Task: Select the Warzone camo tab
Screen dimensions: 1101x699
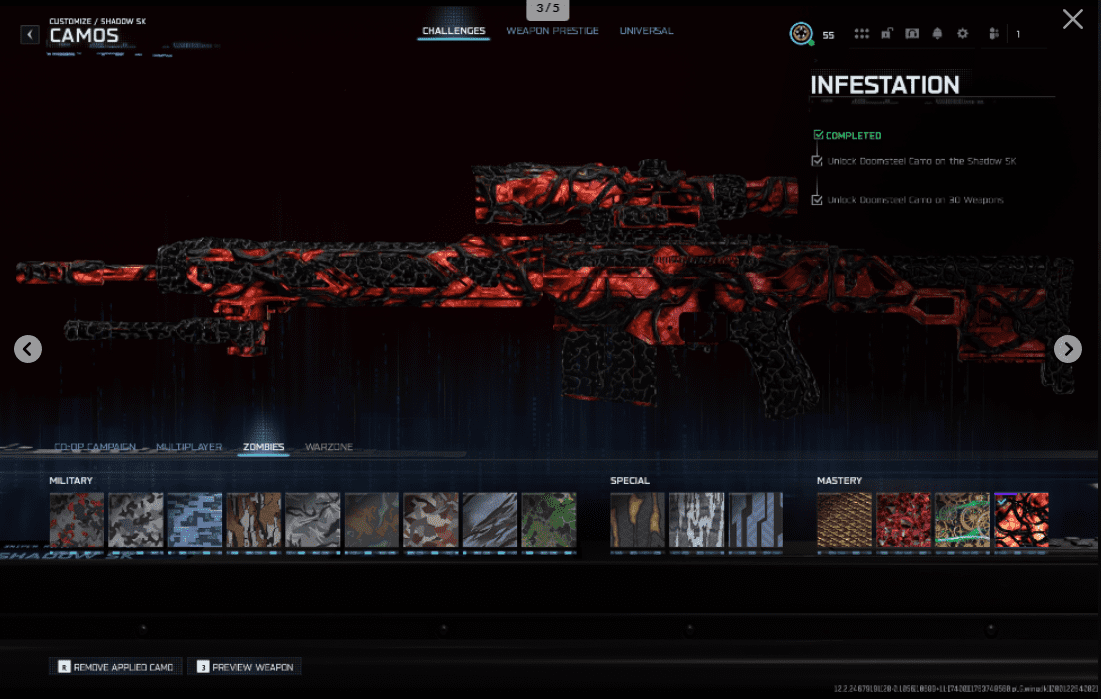Action: click(329, 447)
